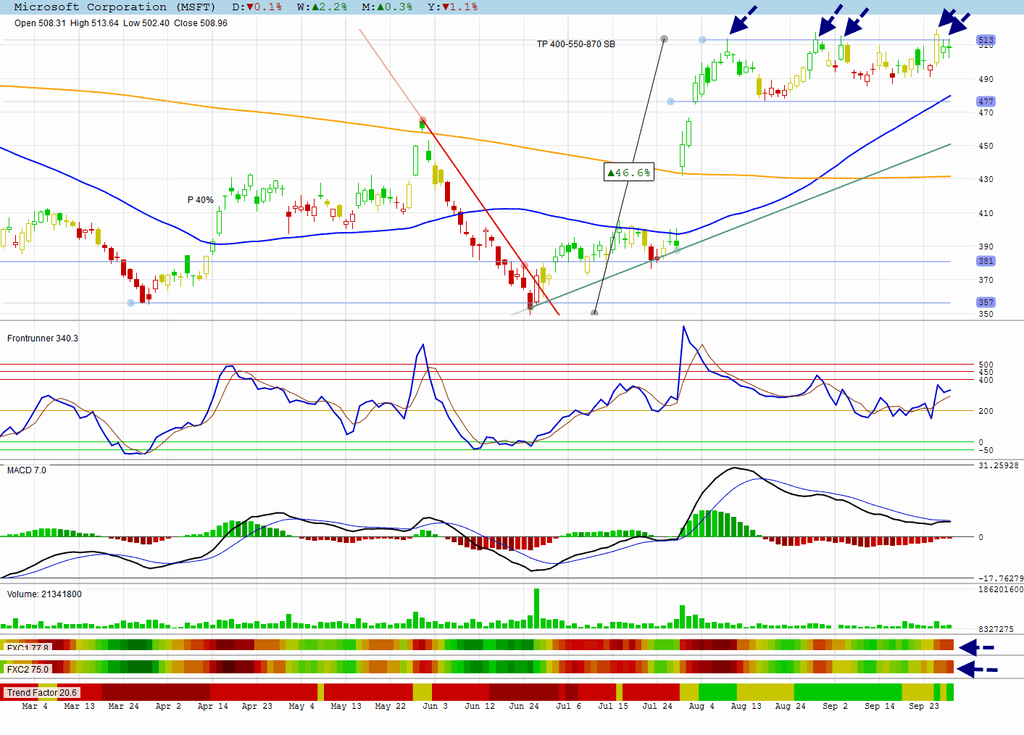Select the red circle handle atop the red trendline
The width and height of the screenshot is (1024, 735).
click(x=423, y=121)
